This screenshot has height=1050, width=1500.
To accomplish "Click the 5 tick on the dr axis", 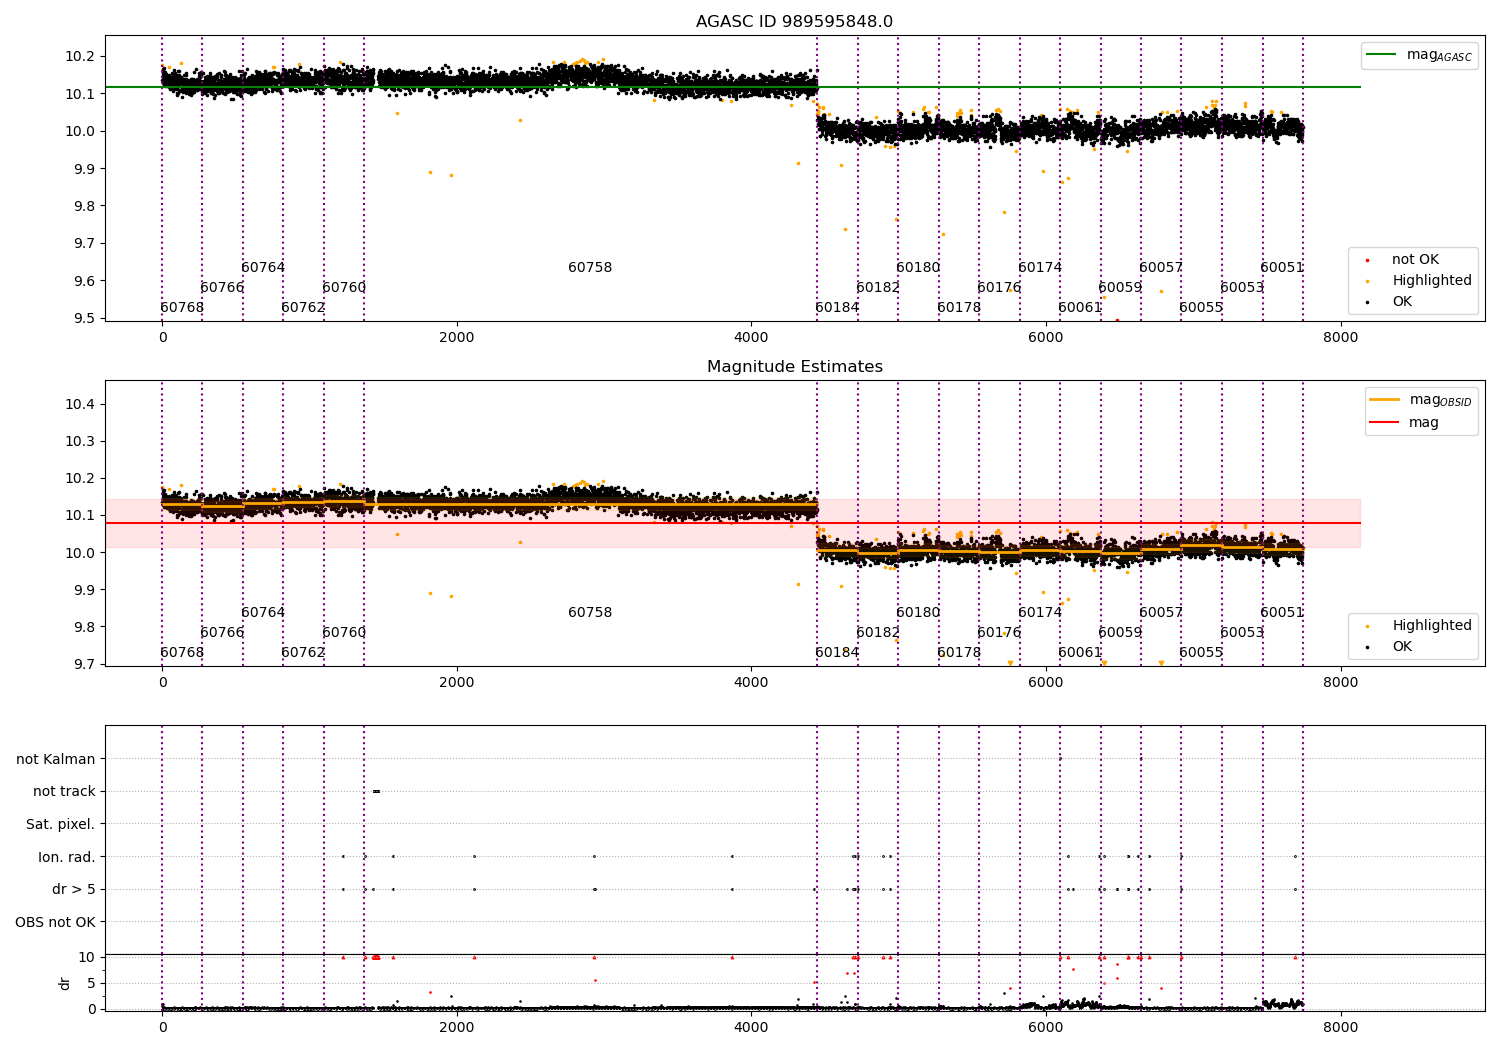I will [x=91, y=983].
